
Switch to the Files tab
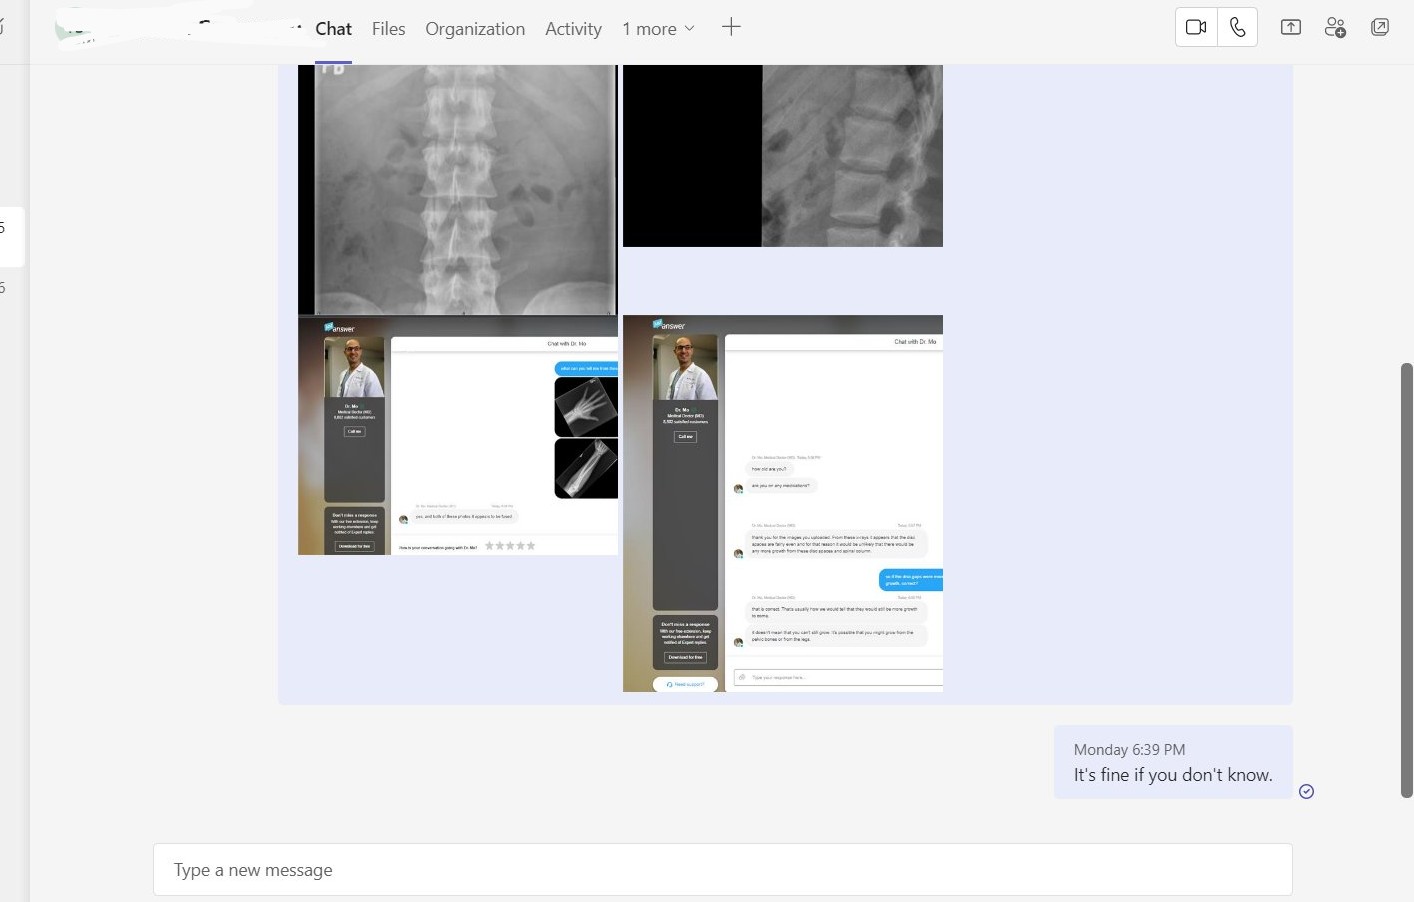point(388,29)
